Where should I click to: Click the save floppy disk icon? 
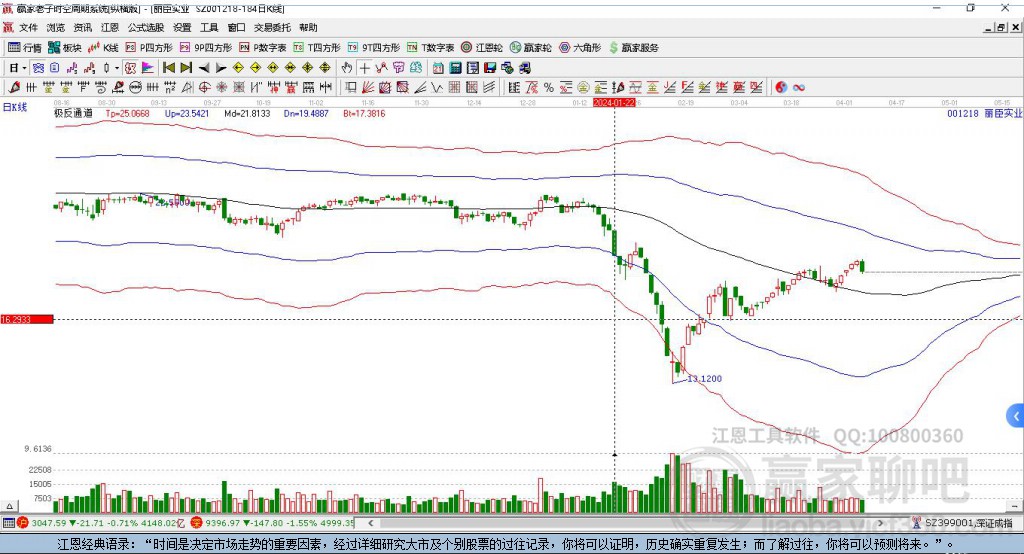click(x=490, y=68)
